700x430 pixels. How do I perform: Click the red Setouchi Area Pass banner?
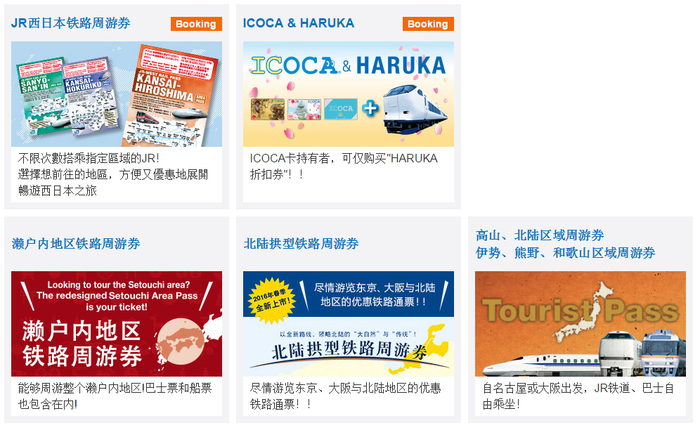tap(117, 324)
